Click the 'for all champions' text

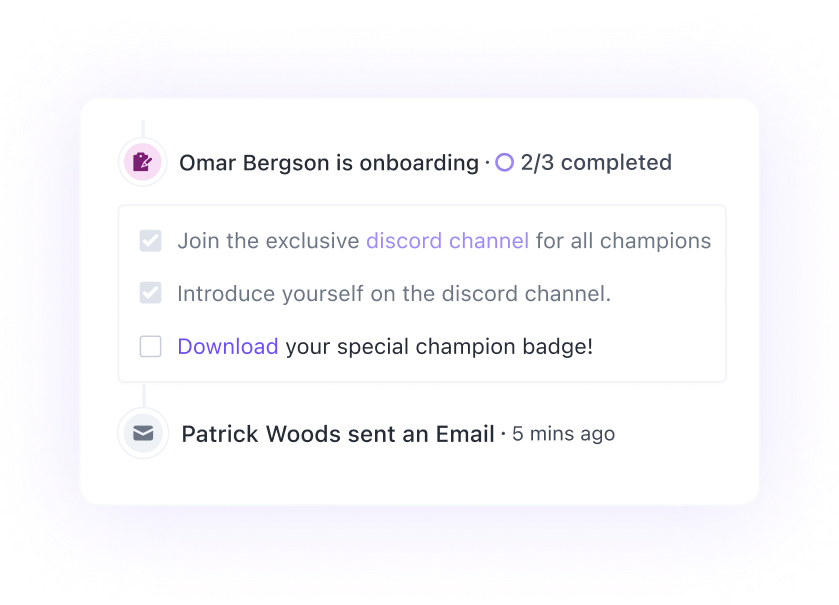623,241
